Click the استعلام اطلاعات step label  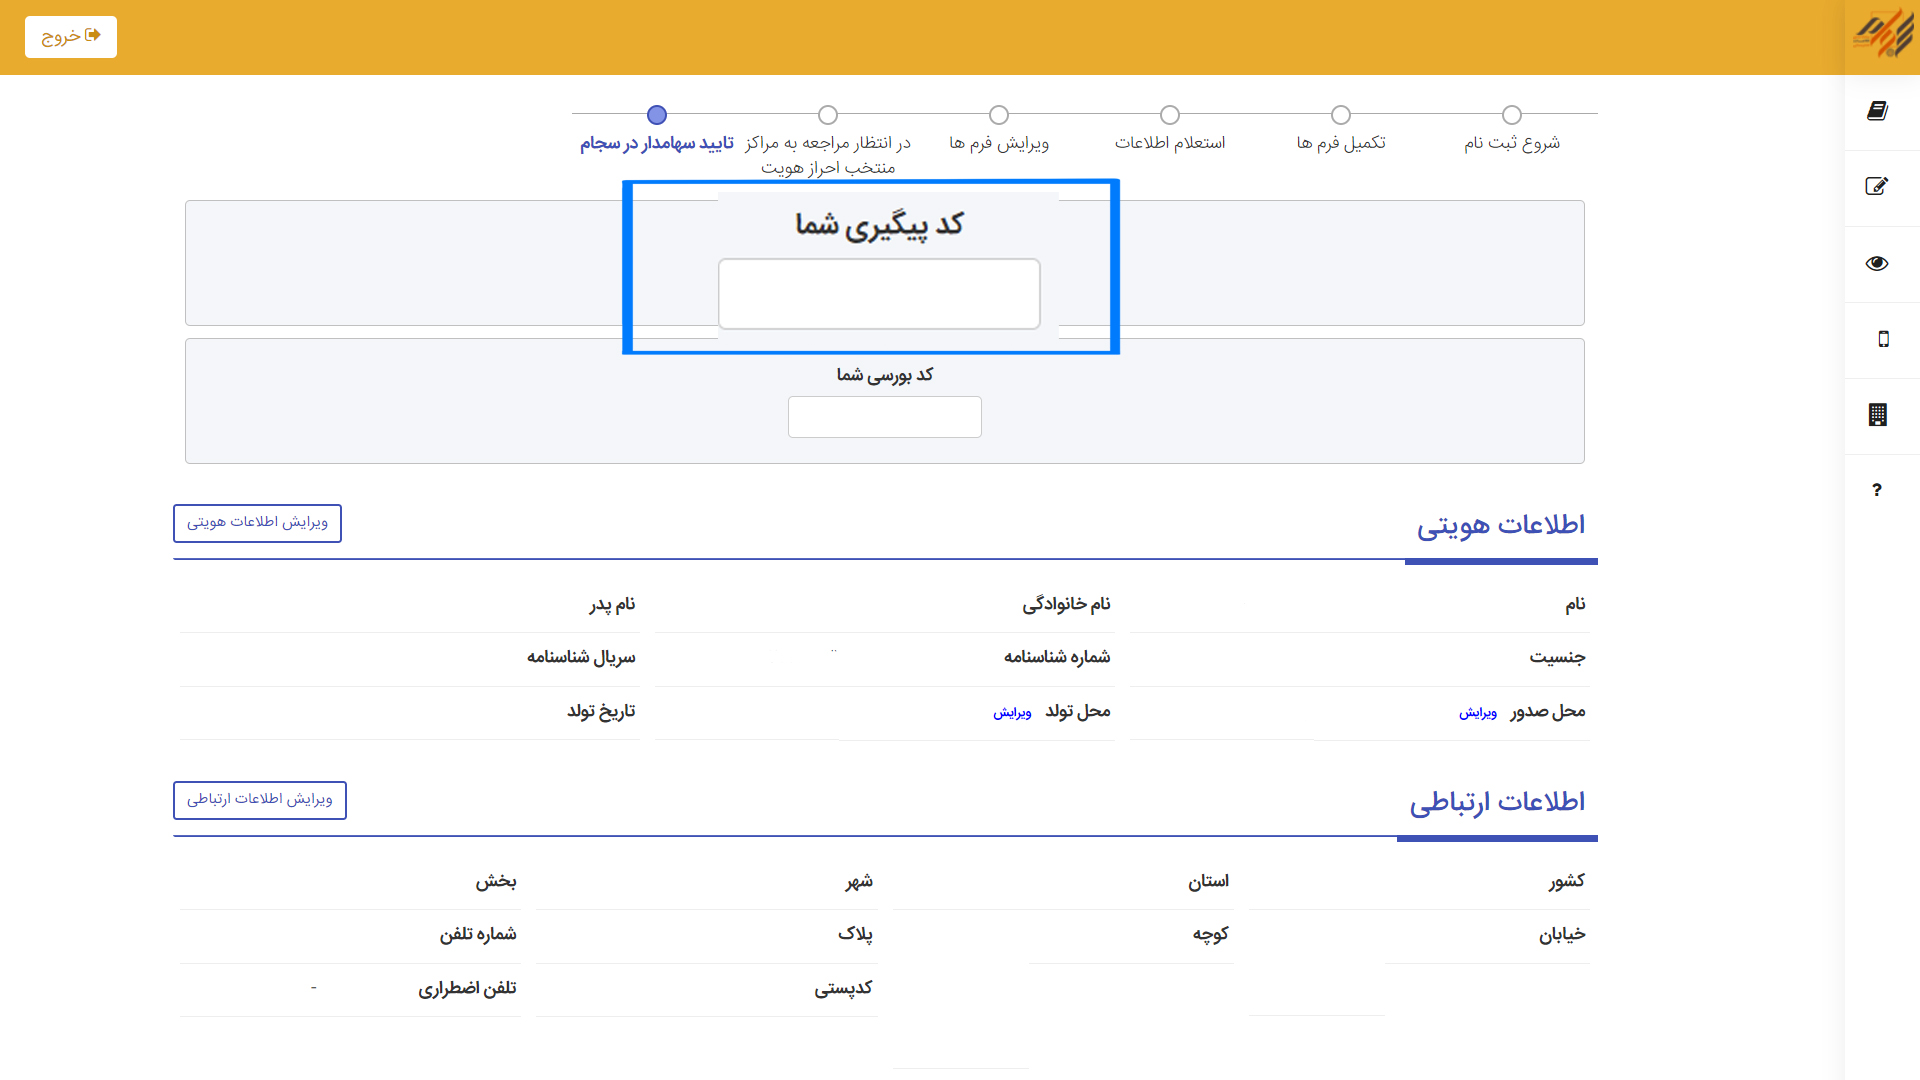click(1170, 143)
